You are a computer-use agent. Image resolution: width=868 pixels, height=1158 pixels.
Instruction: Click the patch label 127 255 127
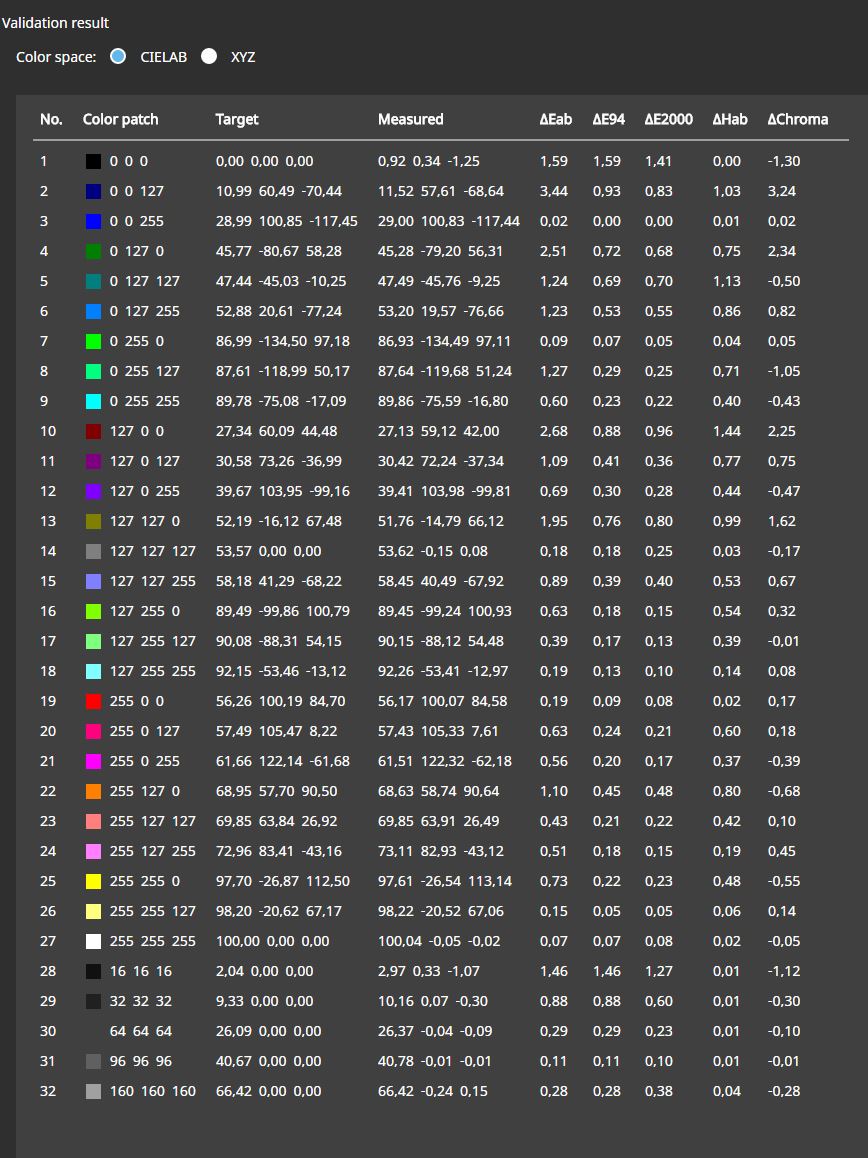(153, 641)
